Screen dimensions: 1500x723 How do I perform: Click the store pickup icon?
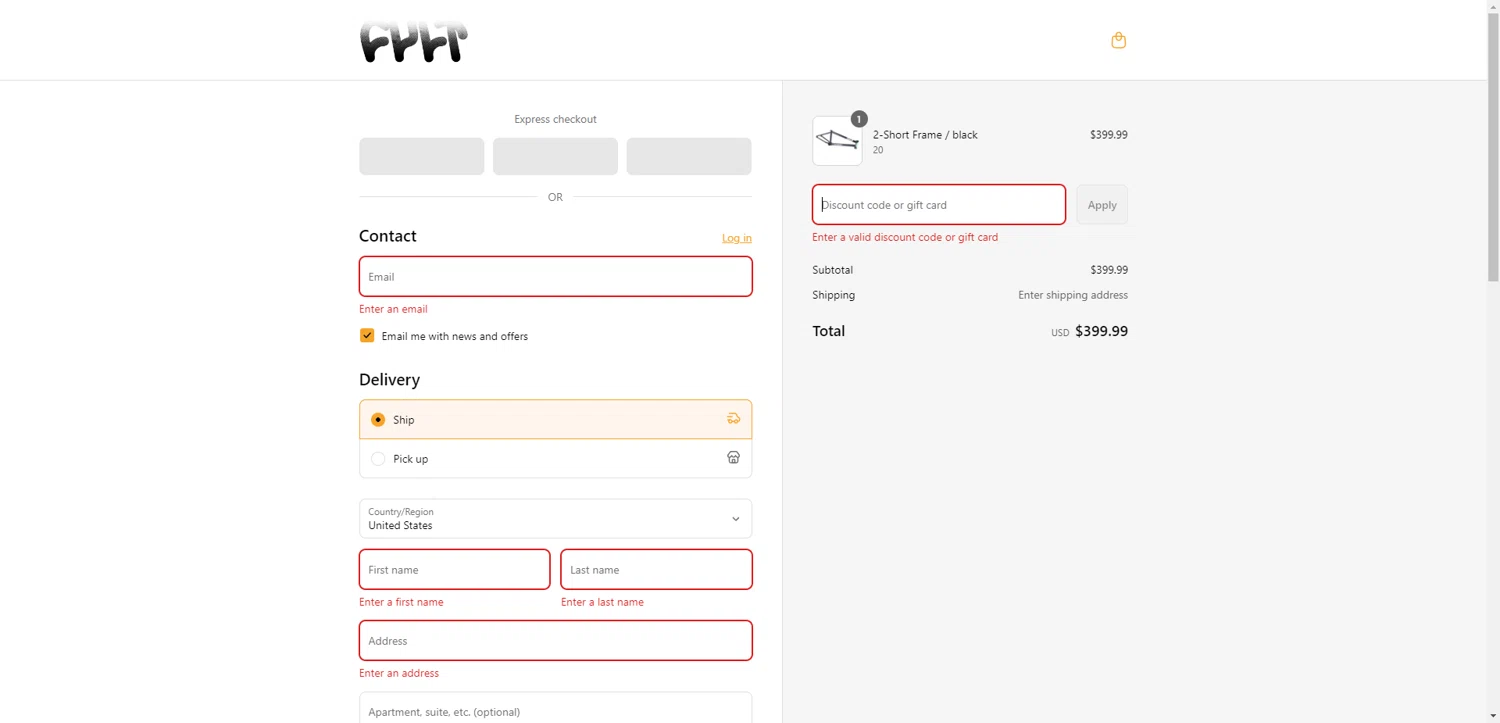point(733,458)
